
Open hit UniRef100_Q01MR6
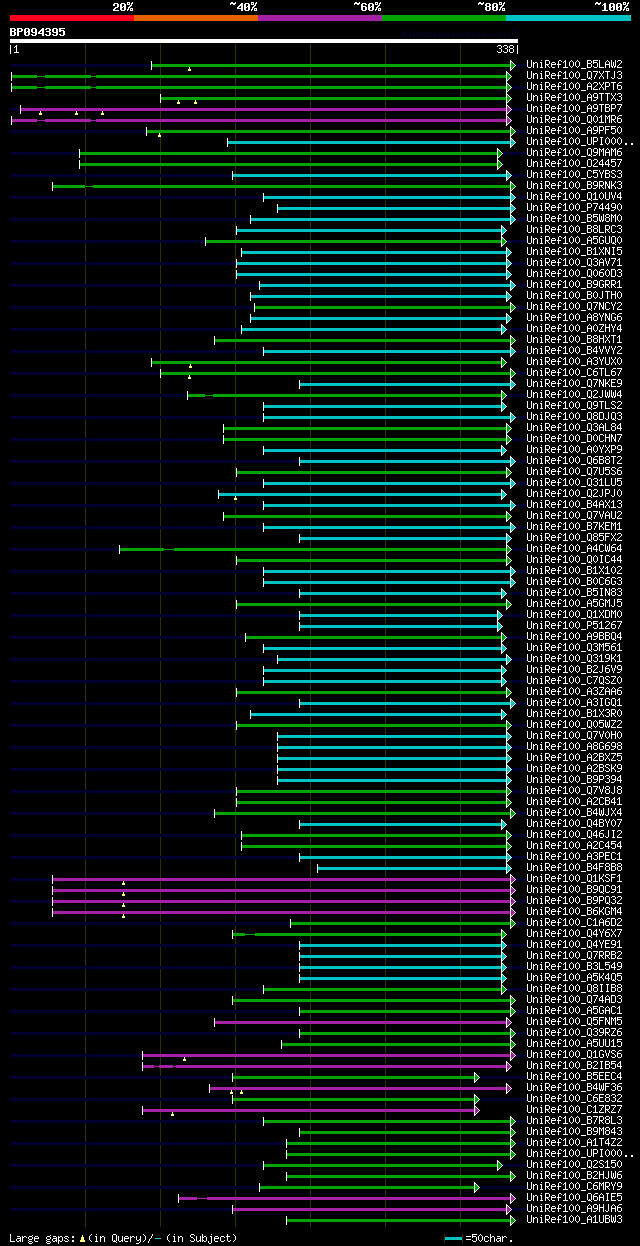click(x=574, y=120)
